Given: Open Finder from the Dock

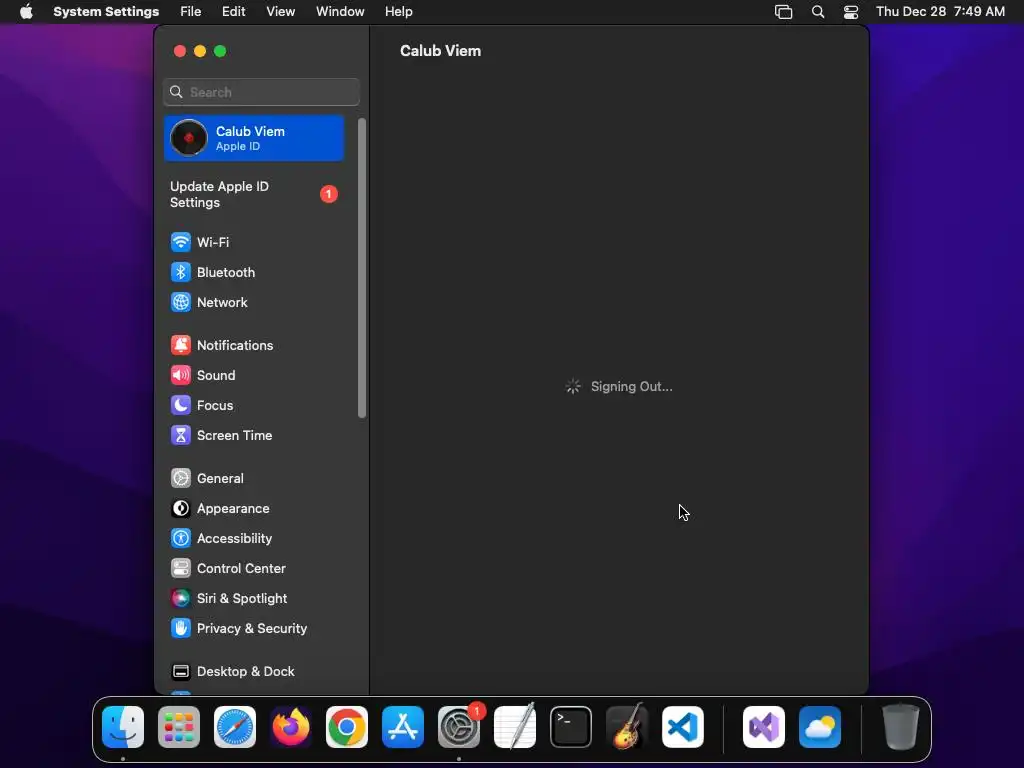Looking at the screenshot, I should point(123,727).
